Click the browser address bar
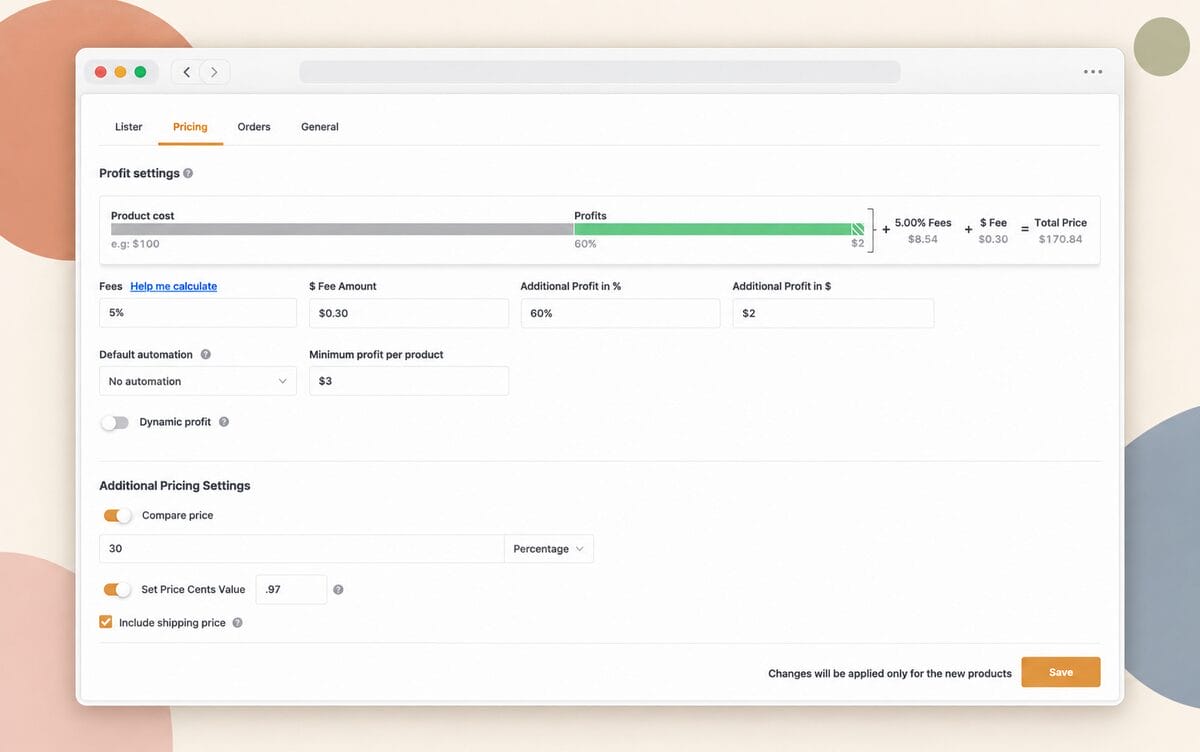Image resolution: width=1200 pixels, height=752 pixels. point(600,72)
